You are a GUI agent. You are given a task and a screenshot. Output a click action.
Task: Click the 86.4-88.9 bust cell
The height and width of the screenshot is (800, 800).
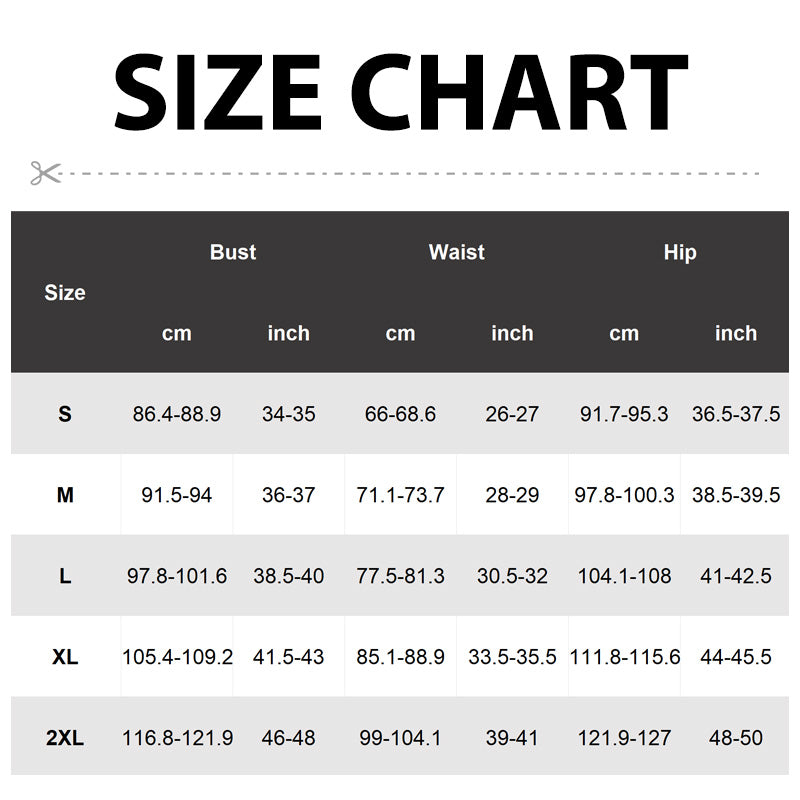tap(177, 414)
